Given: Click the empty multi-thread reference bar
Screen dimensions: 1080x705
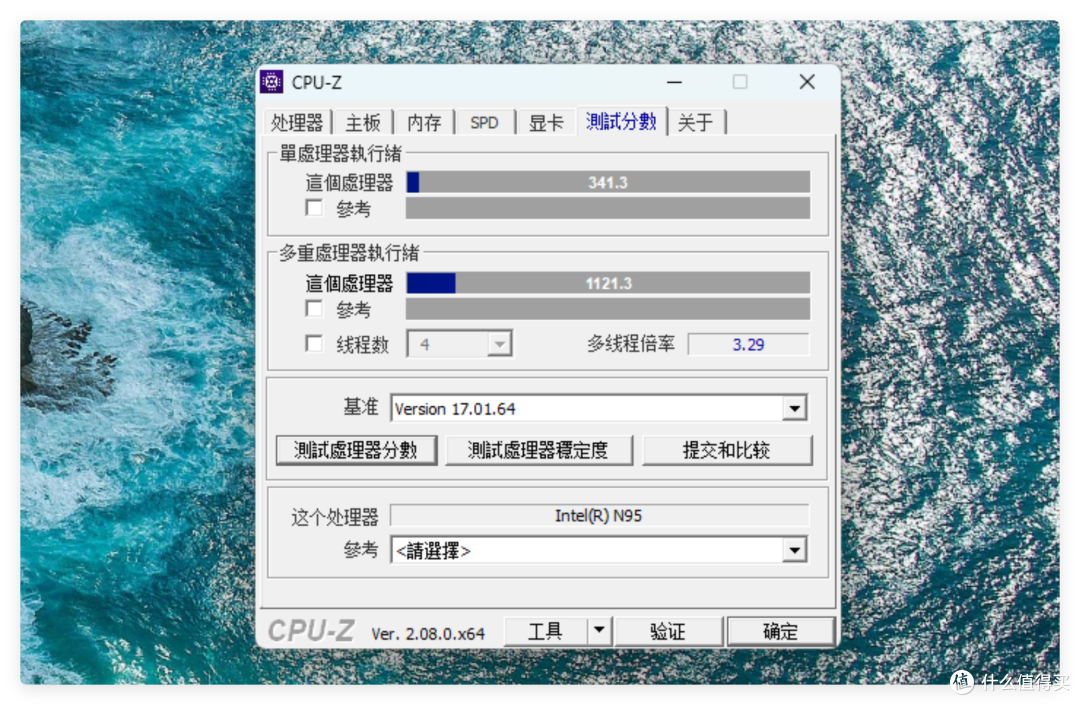Looking at the screenshot, I should coord(608,309).
